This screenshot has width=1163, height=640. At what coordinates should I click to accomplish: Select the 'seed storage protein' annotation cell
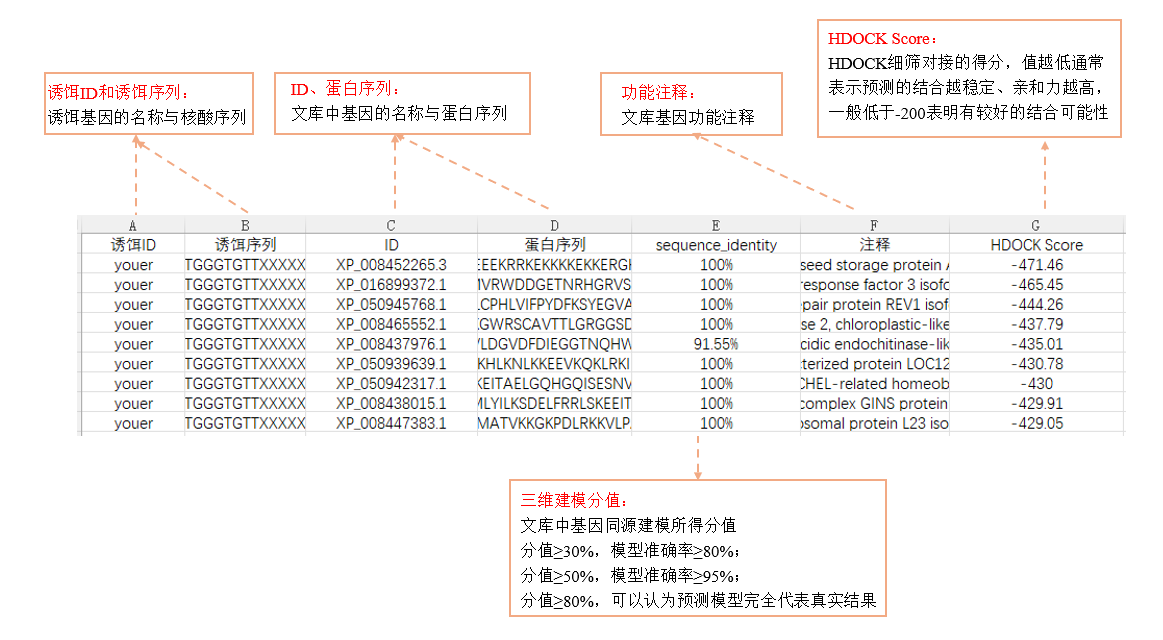click(x=874, y=265)
